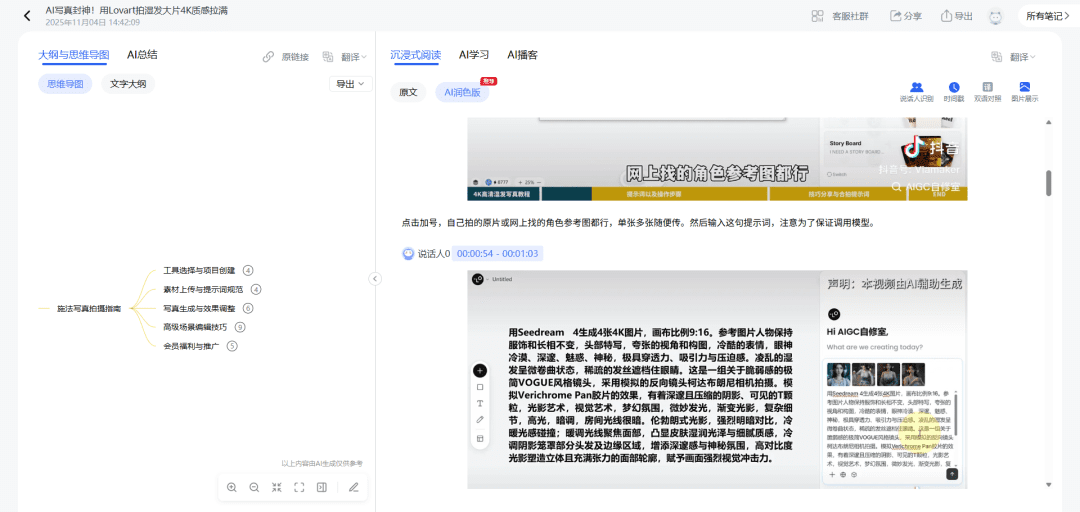Zoom out of the mind map
Screen dimensions: 1080x512
[x=254, y=487]
